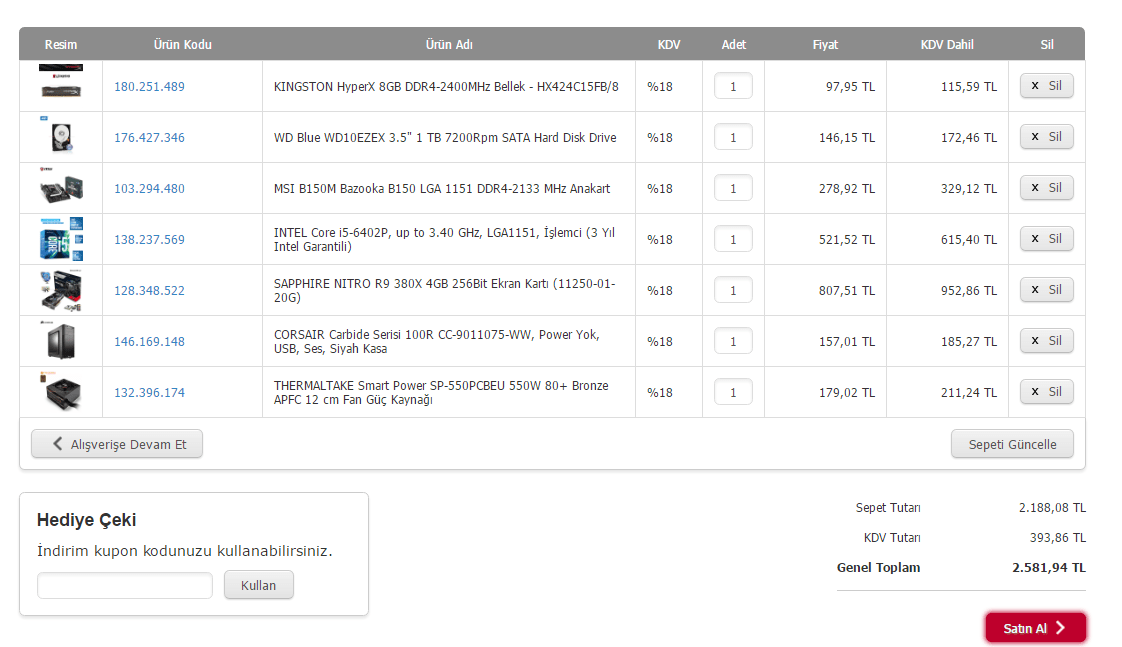
Task: Click SAPPHIRE NITRO graphics card thumbnail
Action: tap(61, 290)
